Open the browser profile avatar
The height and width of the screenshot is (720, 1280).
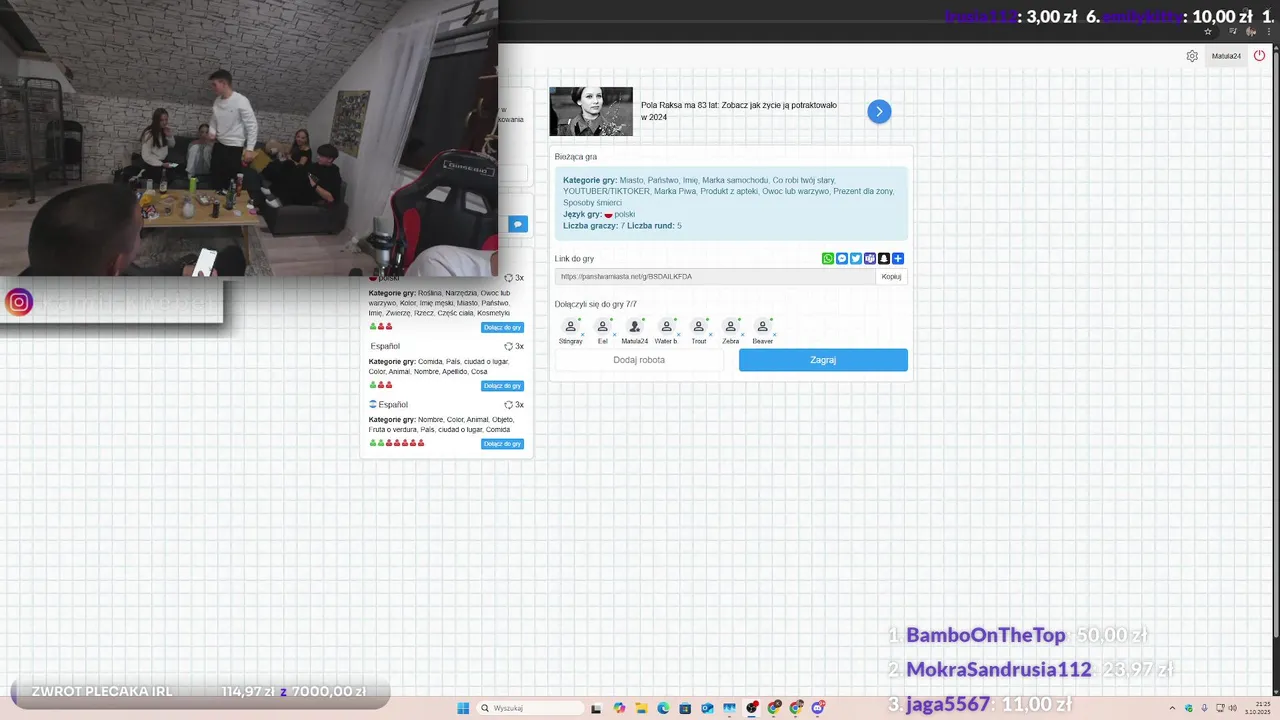[1251, 31]
